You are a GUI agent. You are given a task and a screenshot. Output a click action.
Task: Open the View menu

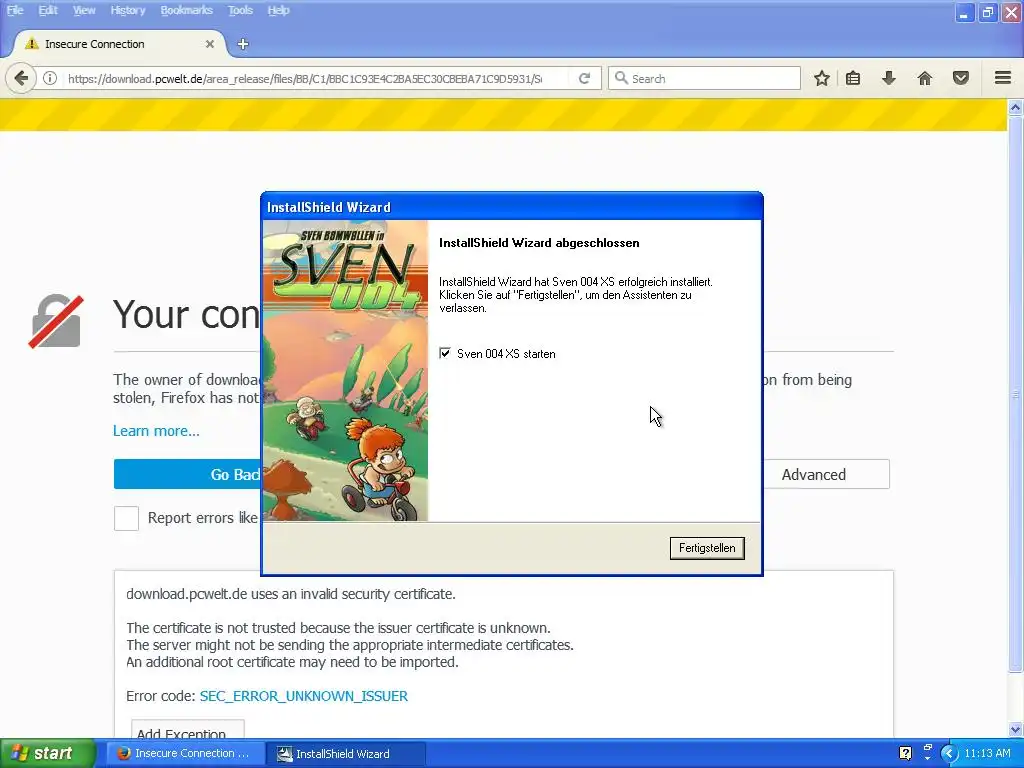pyautogui.click(x=84, y=10)
